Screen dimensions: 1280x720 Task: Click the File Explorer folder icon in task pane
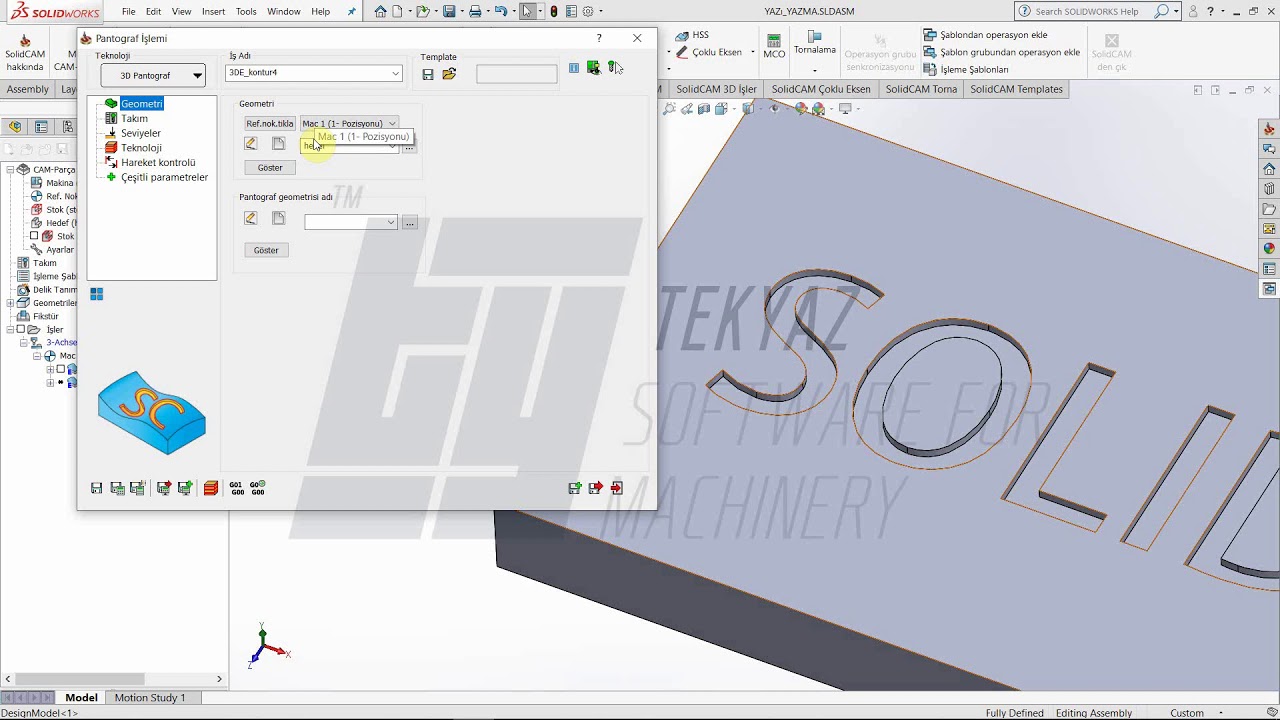(1269, 209)
